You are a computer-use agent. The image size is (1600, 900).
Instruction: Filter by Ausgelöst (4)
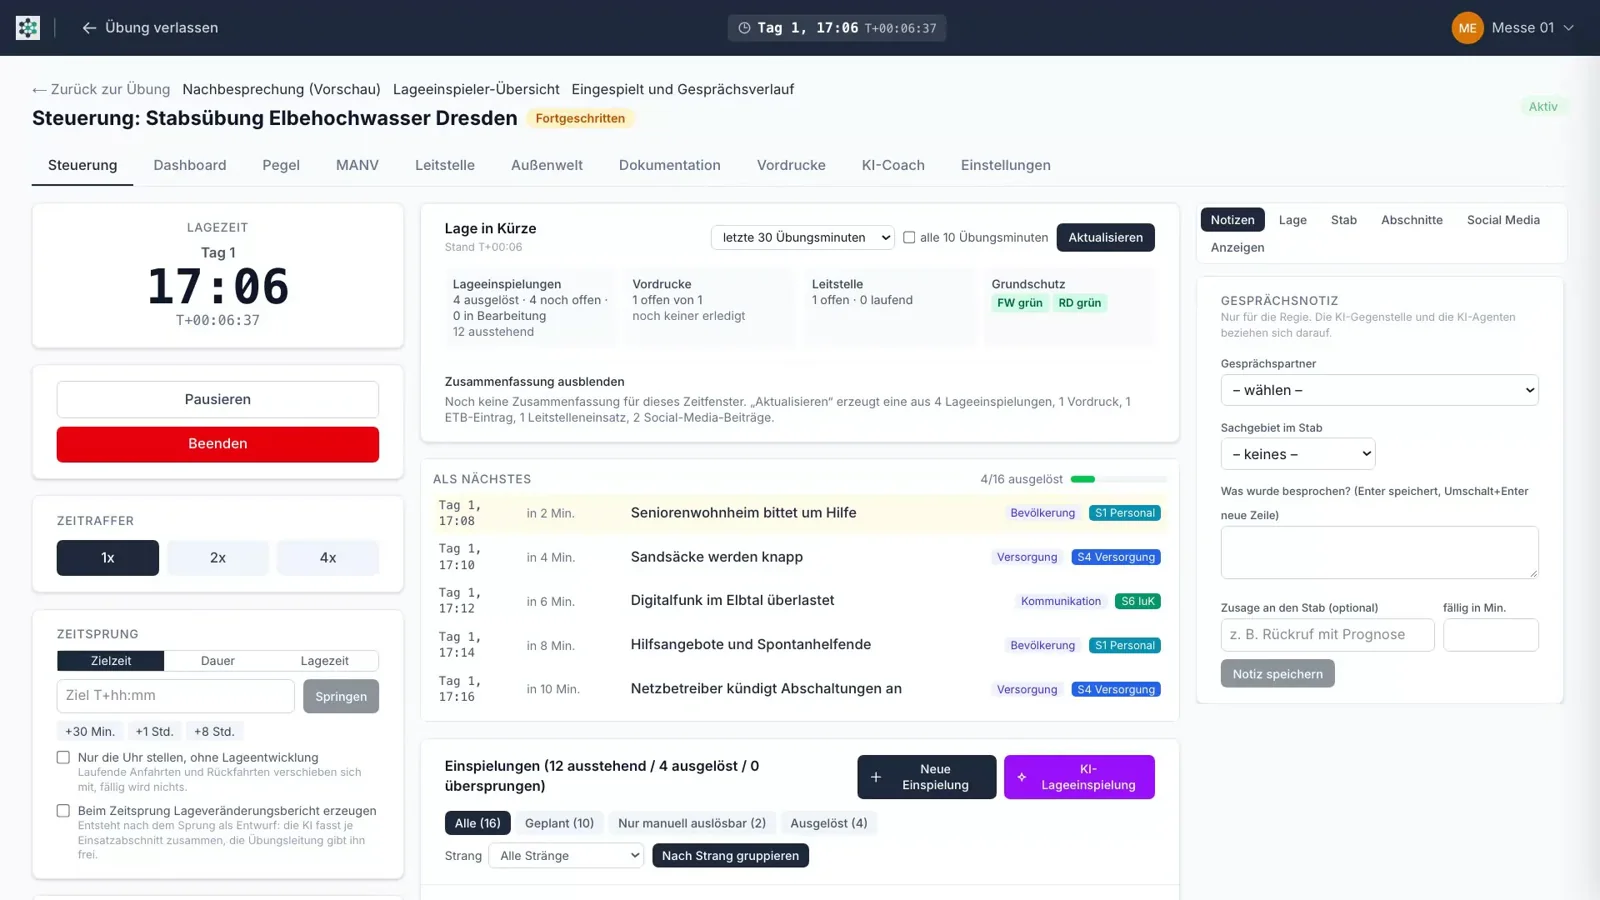pyautogui.click(x=829, y=823)
